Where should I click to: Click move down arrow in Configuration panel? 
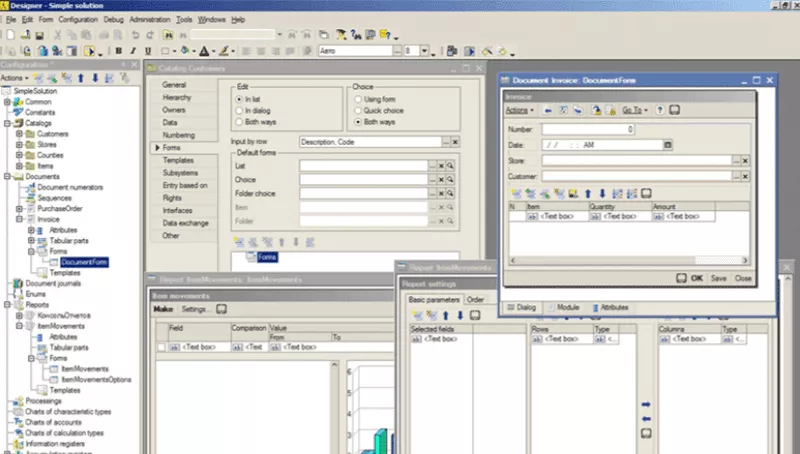(95, 78)
